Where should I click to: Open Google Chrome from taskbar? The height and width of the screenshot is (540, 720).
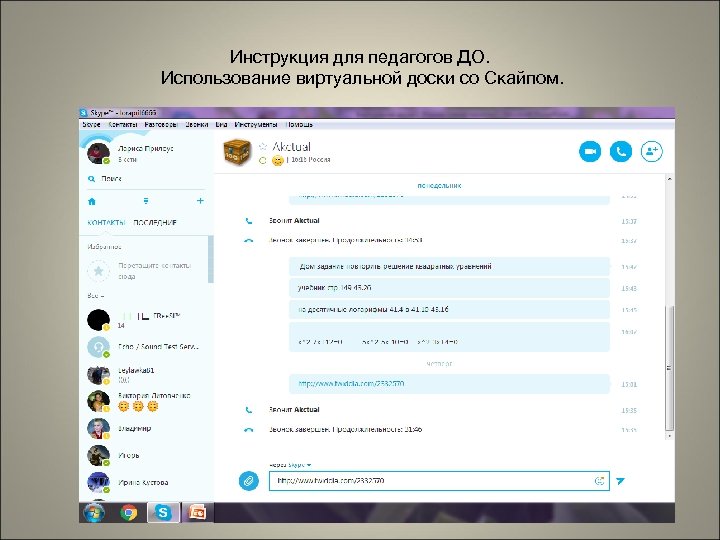click(129, 512)
